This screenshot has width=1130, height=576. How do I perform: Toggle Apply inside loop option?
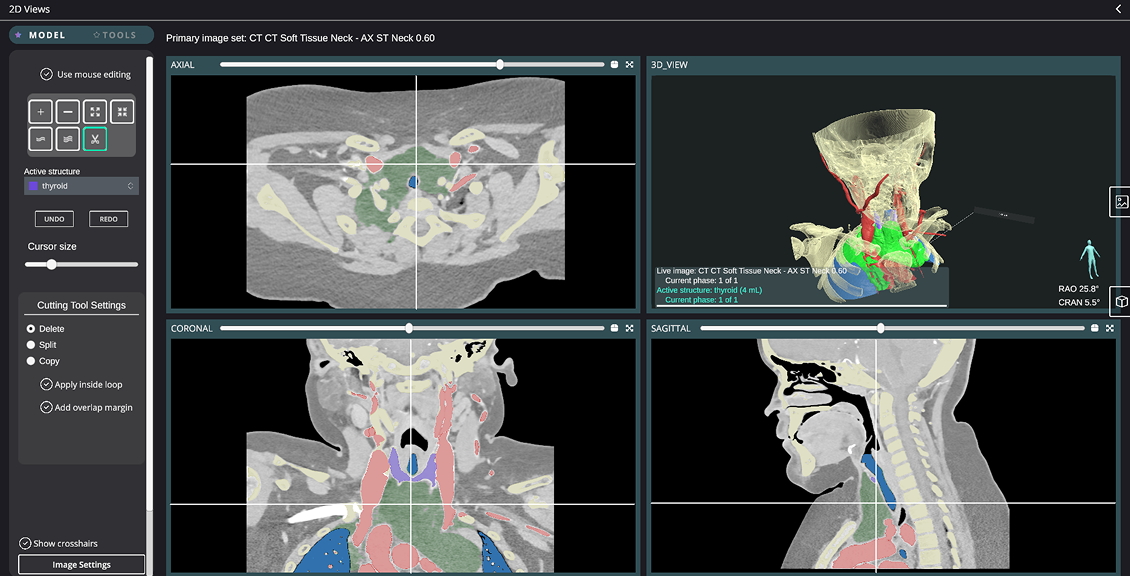pos(46,384)
